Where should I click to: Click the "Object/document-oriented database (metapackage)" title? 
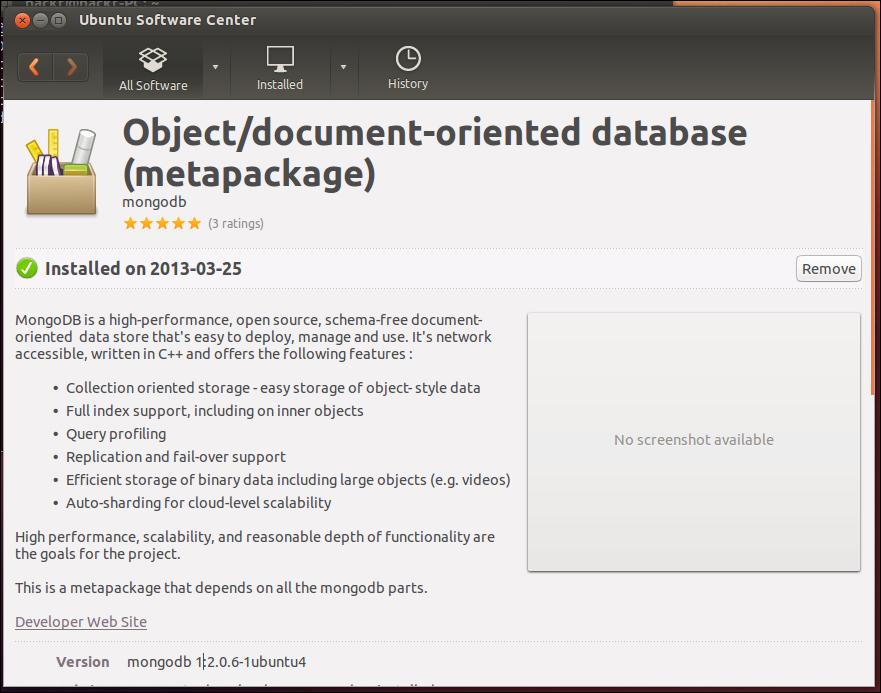coord(434,153)
